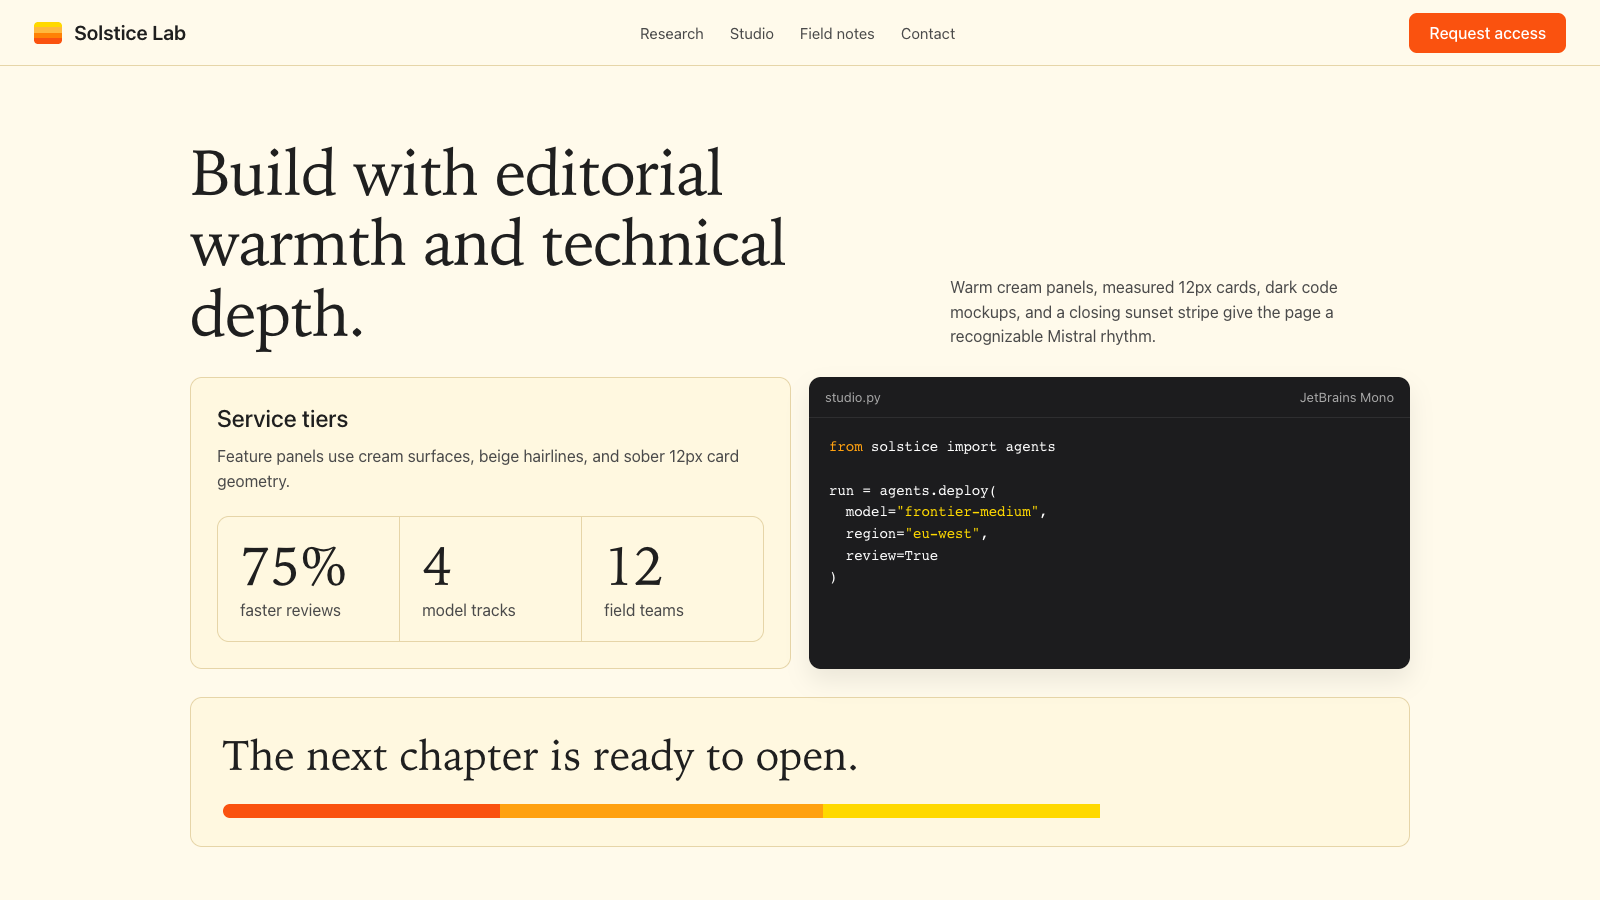Screen dimensions: 1600x900
Task: Open Field notes in the navigation
Action: pos(837,34)
